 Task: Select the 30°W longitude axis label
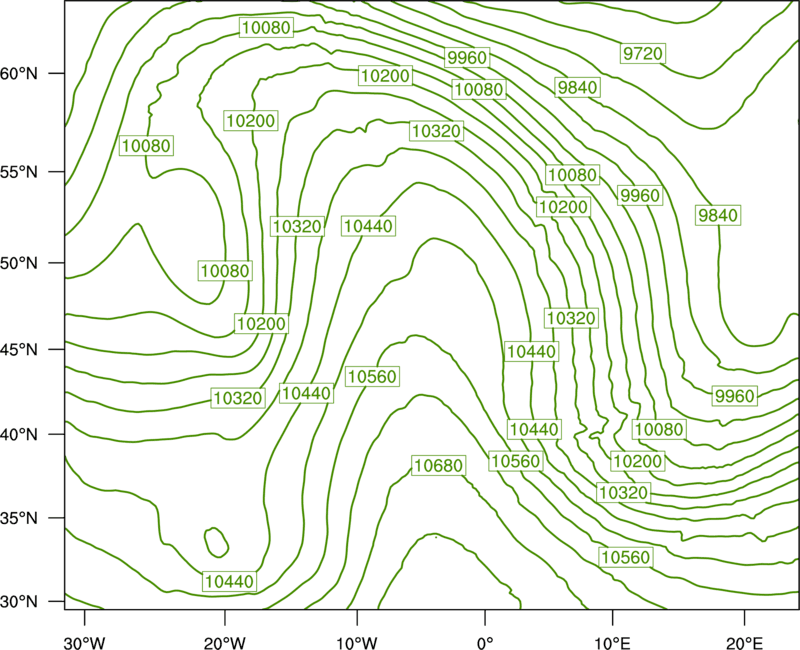[84, 643]
